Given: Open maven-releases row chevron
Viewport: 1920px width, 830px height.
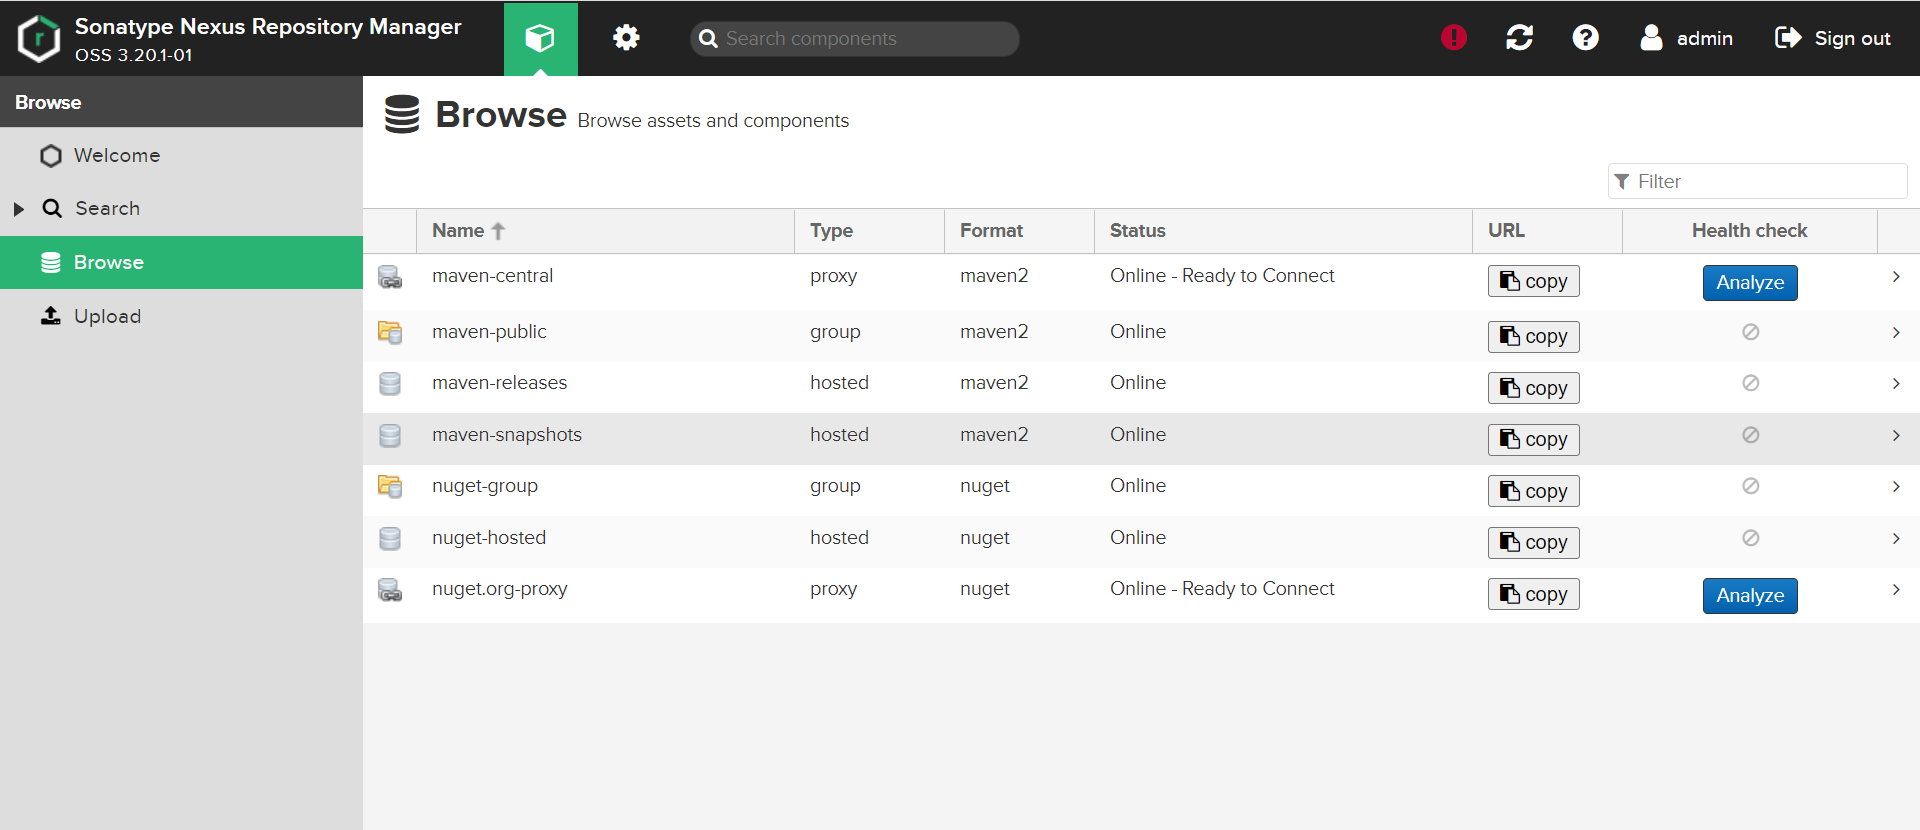Looking at the screenshot, I should click(x=1896, y=384).
